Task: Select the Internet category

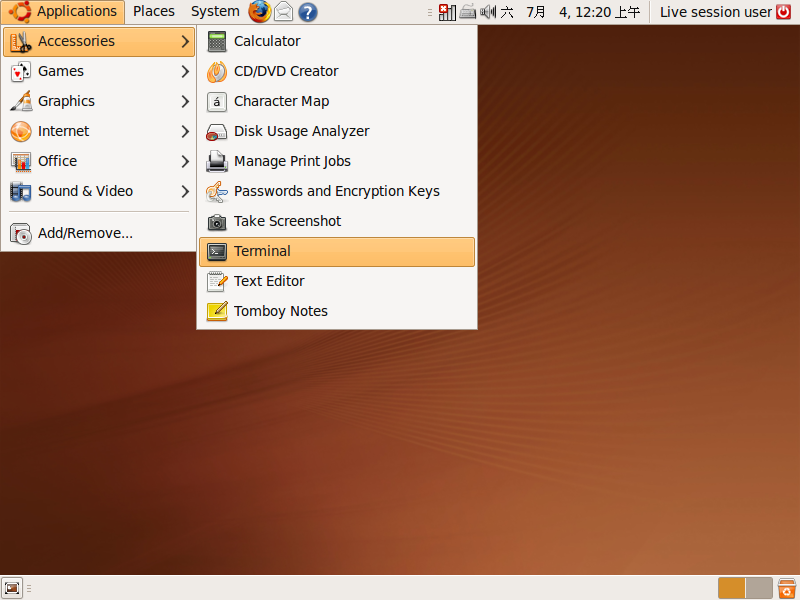Action: (99, 132)
